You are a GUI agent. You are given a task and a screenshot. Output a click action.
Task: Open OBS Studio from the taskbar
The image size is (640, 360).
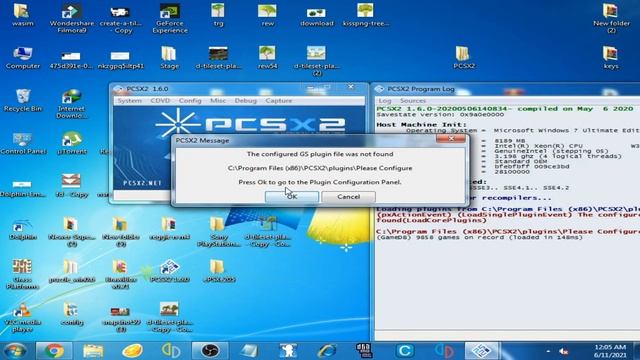(210, 351)
